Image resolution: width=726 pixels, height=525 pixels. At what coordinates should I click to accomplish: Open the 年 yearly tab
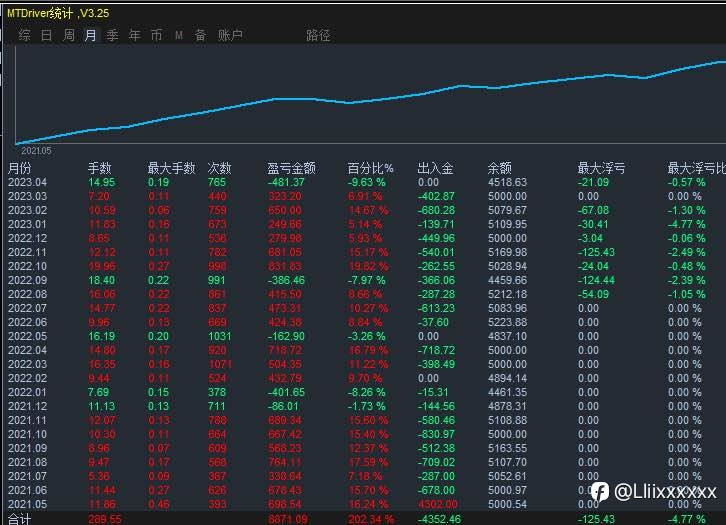(134, 35)
